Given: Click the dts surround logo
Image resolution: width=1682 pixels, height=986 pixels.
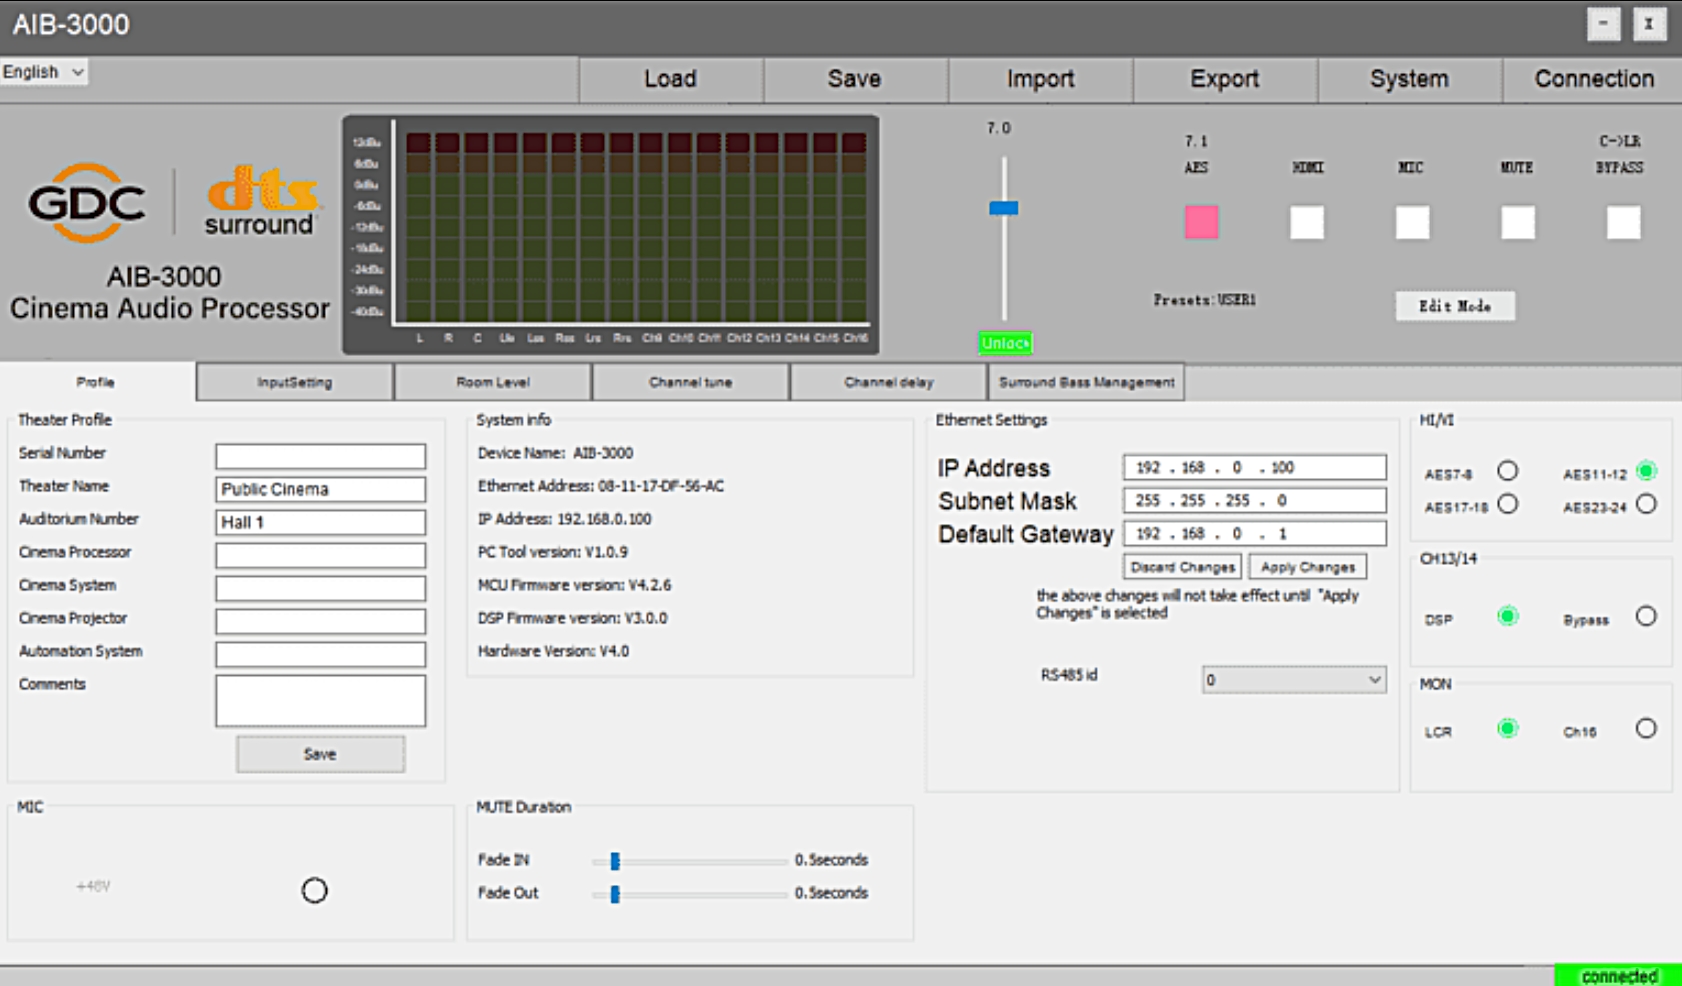Looking at the screenshot, I should tap(261, 201).
